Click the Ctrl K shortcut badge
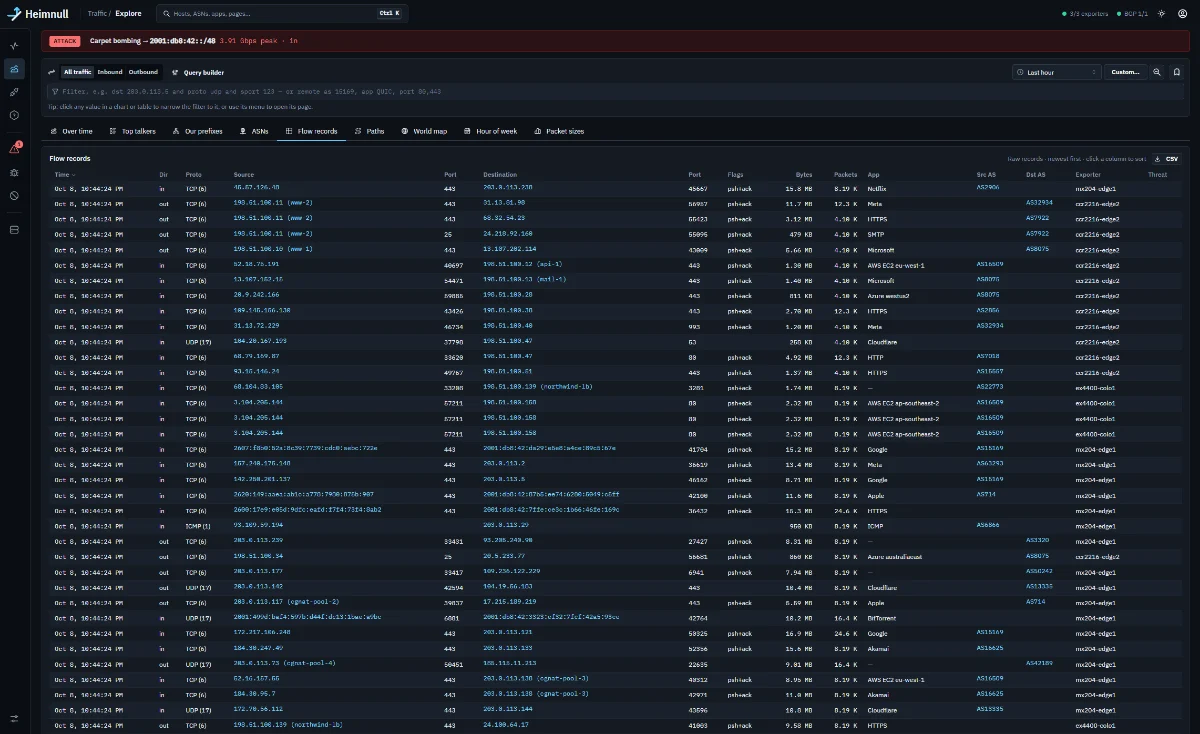 388,14
